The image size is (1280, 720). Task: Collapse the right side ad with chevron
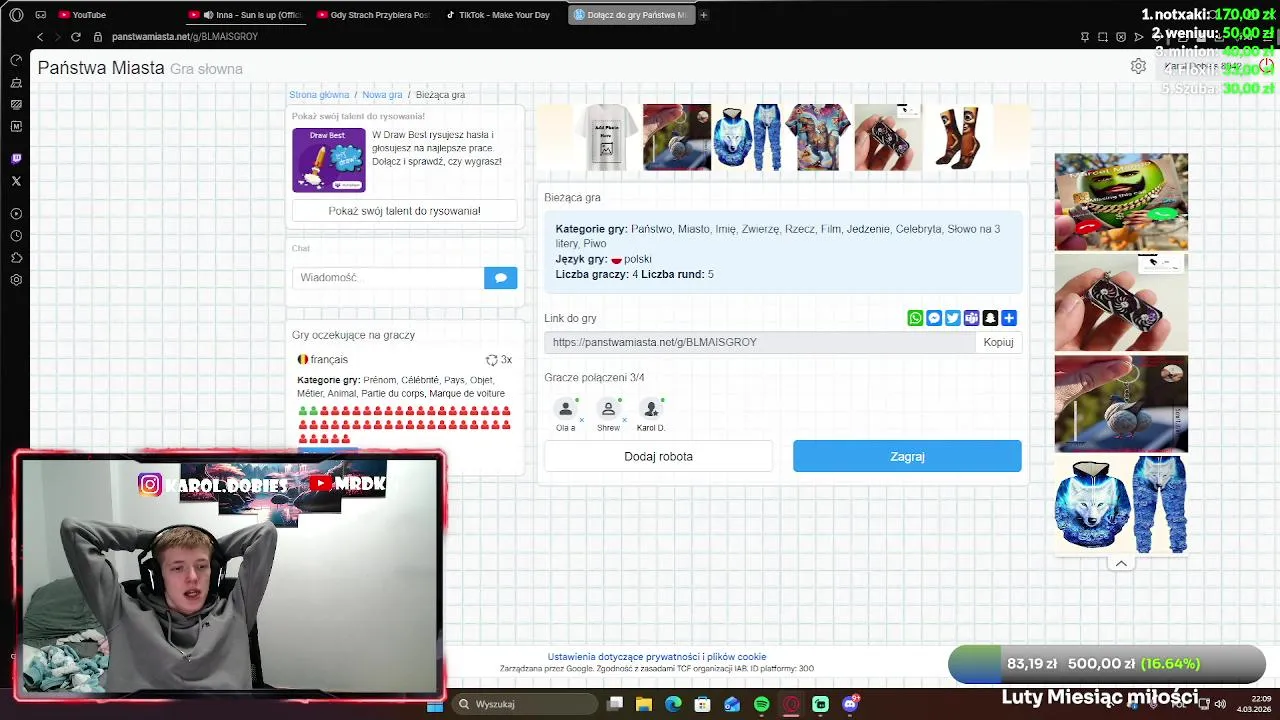point(1121,564)
